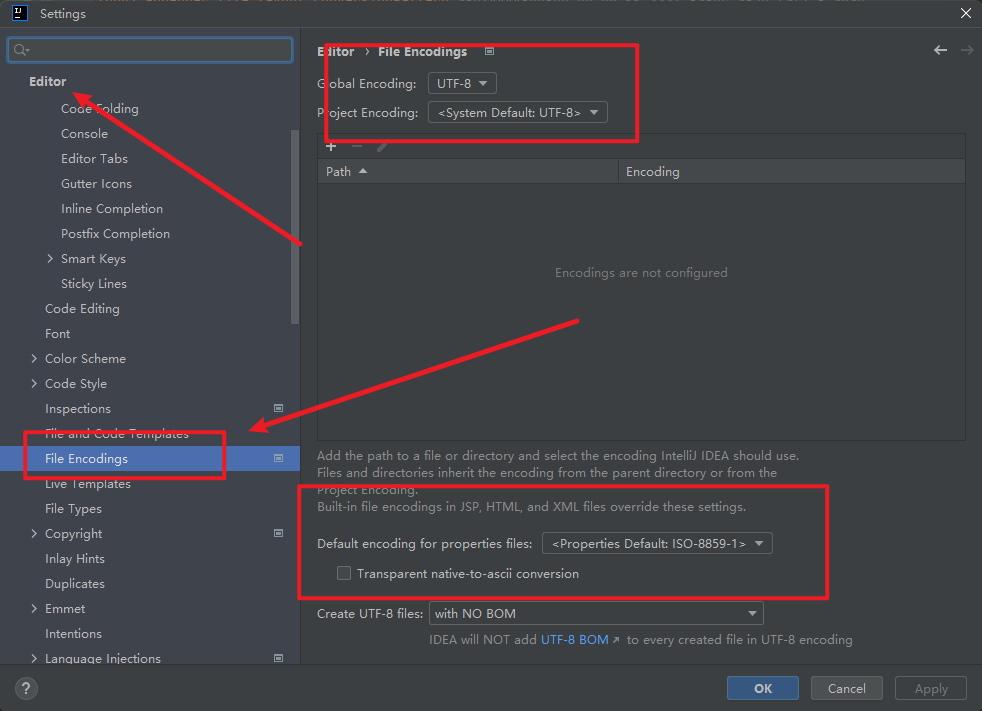Enable Transparent native-to-ascii conversion
Screen dimensions: 982x711
tap(344, 573)
